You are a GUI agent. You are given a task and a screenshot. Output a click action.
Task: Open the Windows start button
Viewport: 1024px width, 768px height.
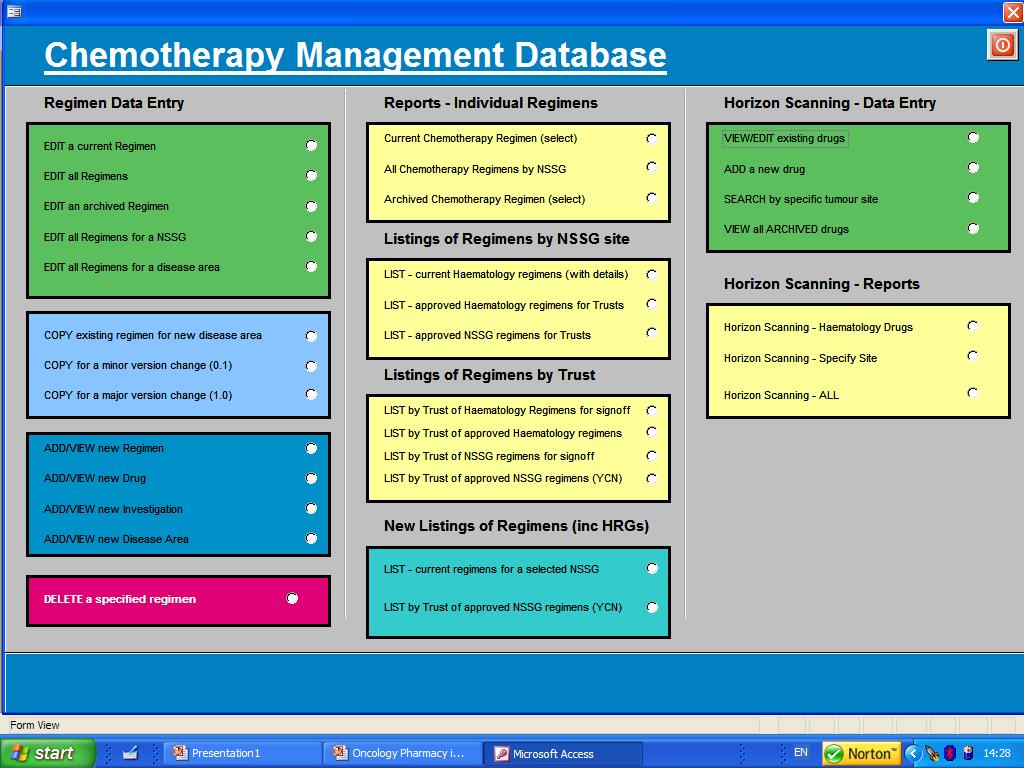click(x=47, y=753)
